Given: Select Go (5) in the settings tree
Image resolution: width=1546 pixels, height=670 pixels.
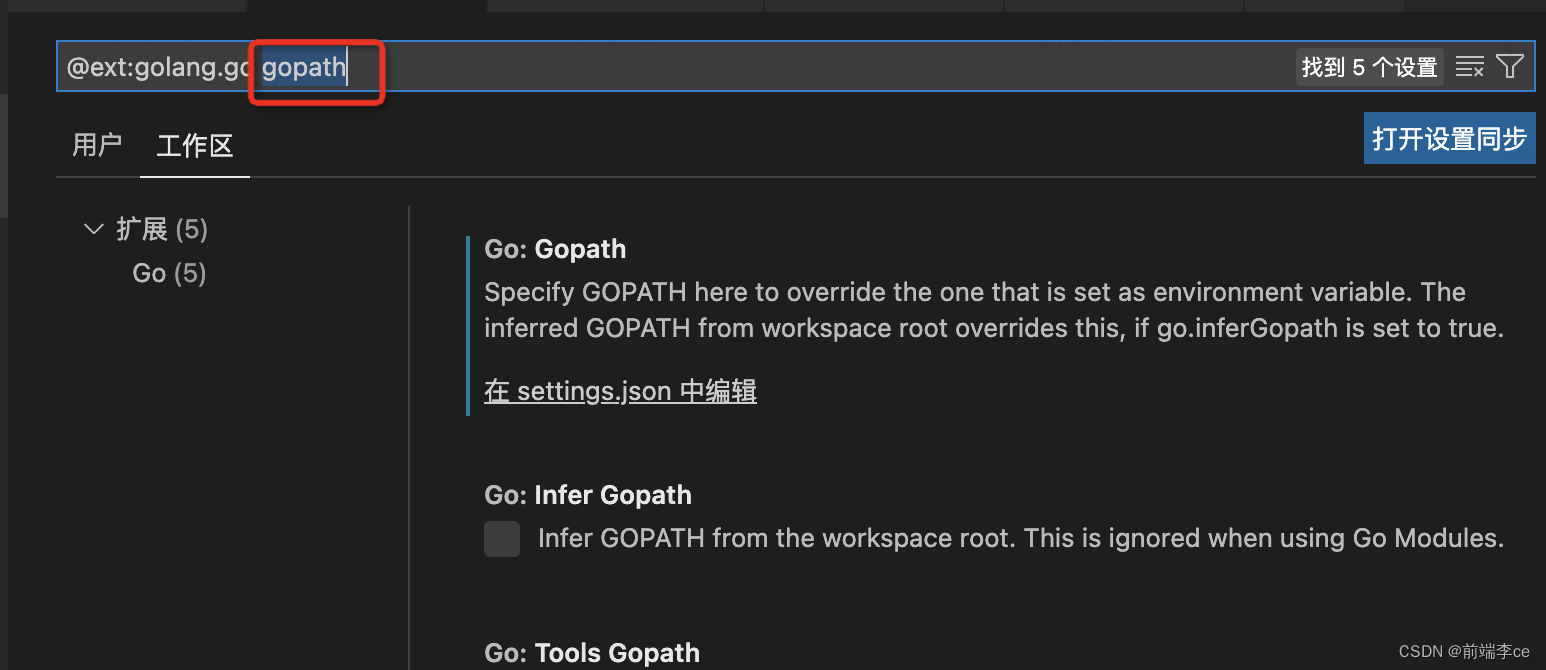Looking at the screenshot, I should click(x=168, y=272).
